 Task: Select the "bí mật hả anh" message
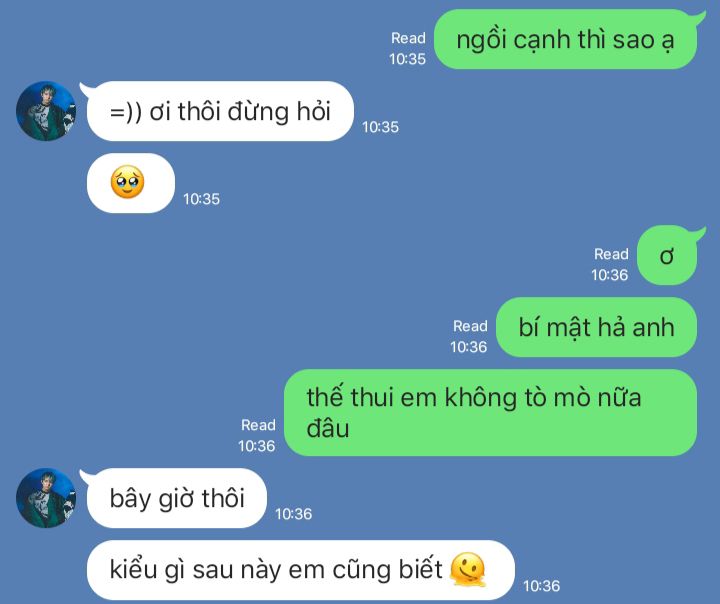point(596,327)
